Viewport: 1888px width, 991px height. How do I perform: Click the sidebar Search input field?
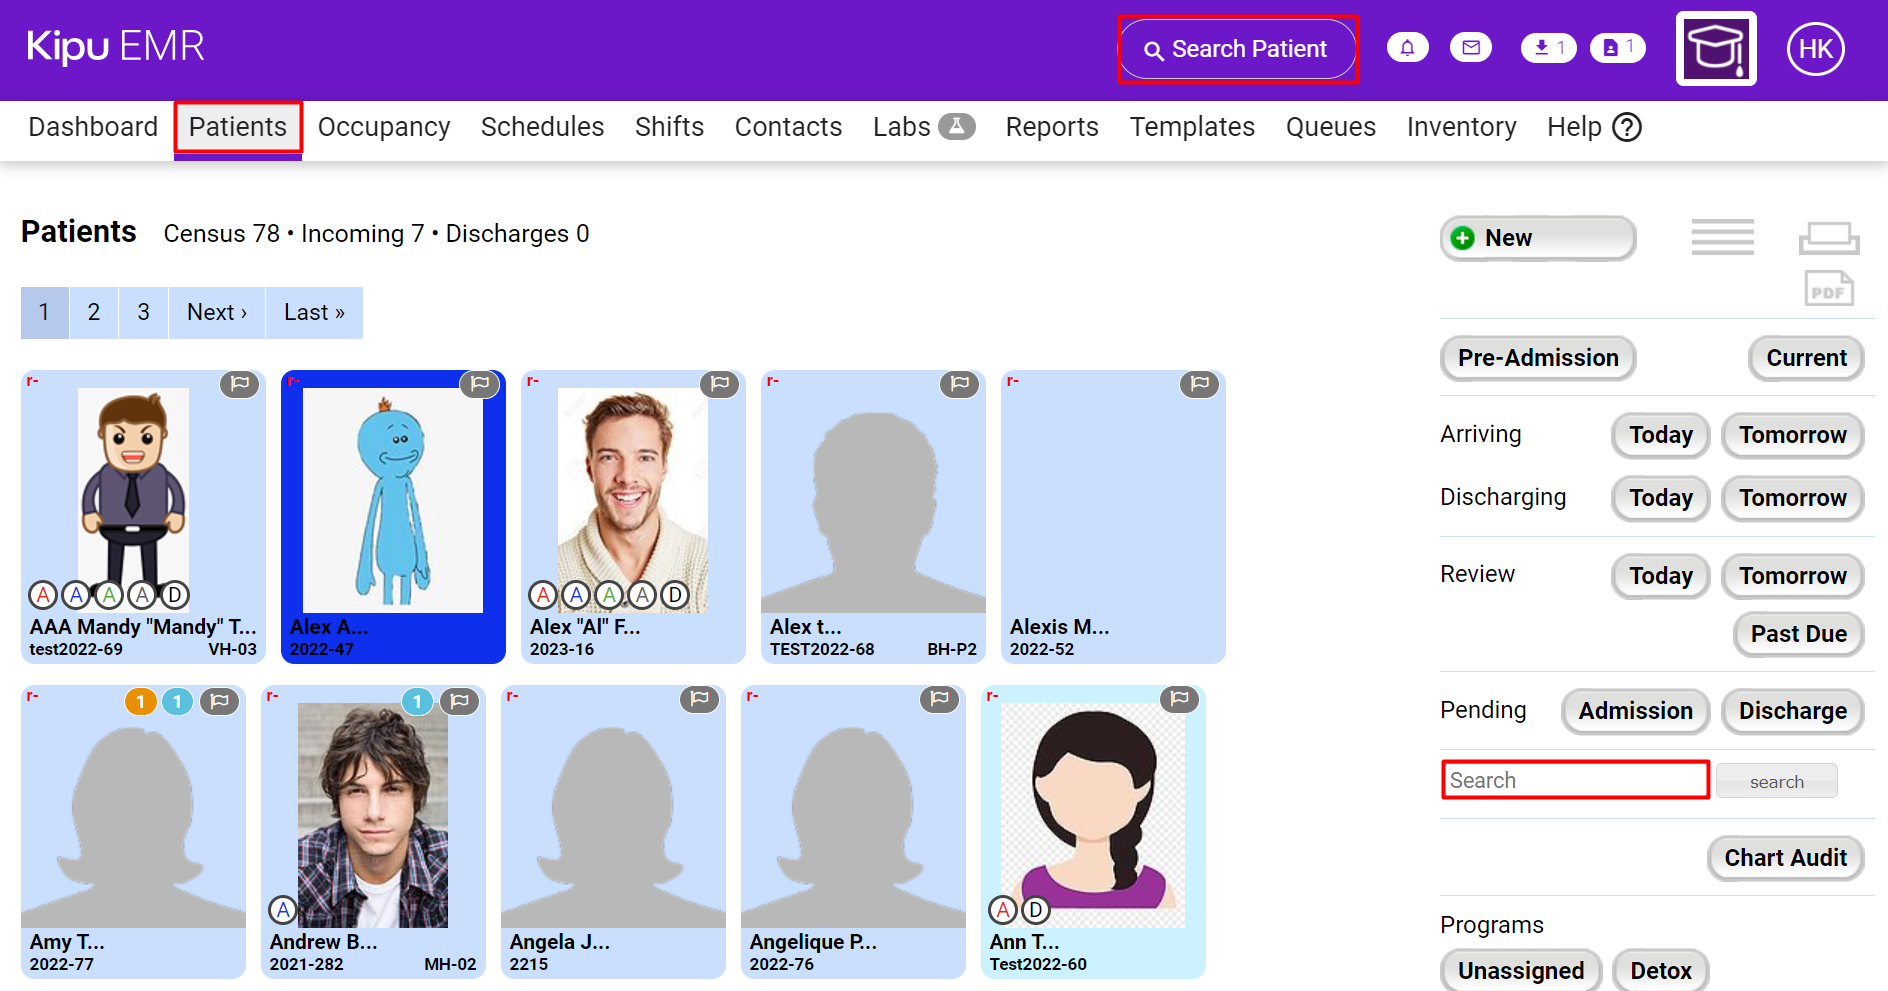1575,780
